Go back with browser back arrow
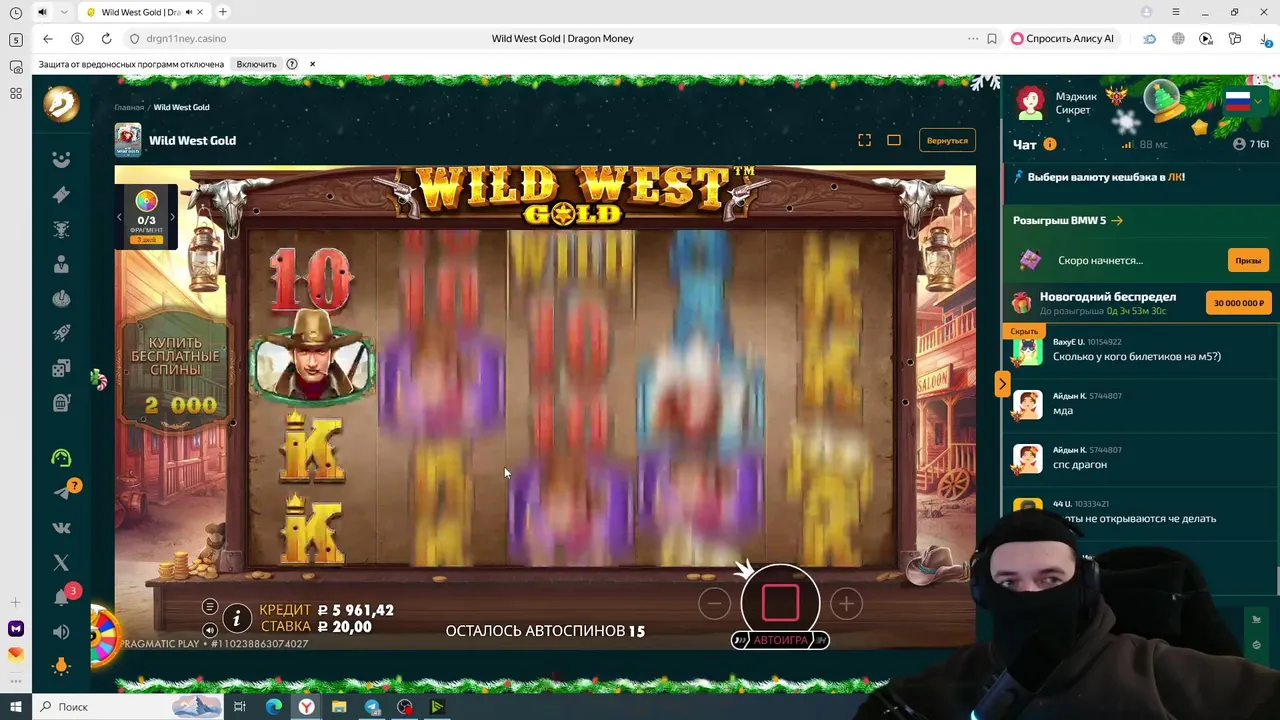1280x720 pixels. [48, 38]
